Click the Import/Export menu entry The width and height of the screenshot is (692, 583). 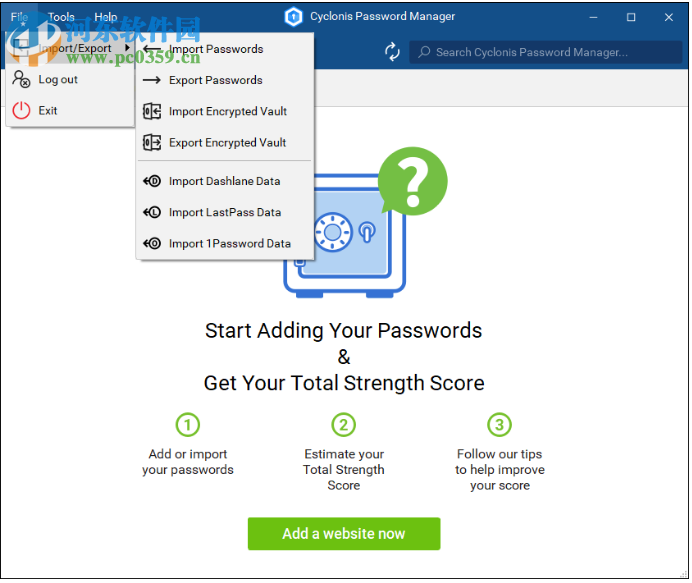click(71, 48)
